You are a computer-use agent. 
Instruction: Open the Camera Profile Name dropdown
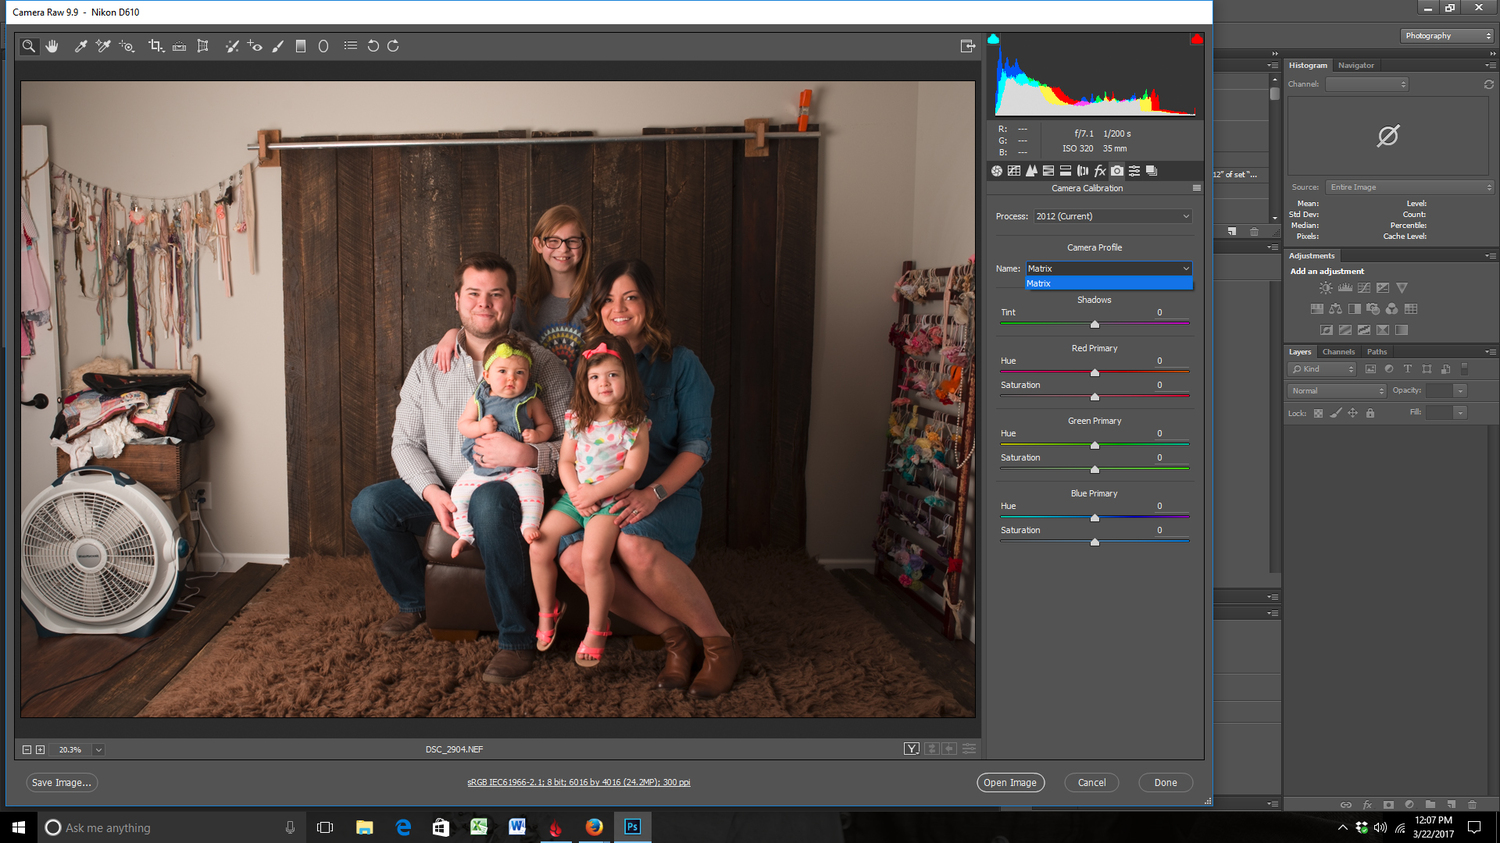pyautogui.click(x=1109, y=268)
